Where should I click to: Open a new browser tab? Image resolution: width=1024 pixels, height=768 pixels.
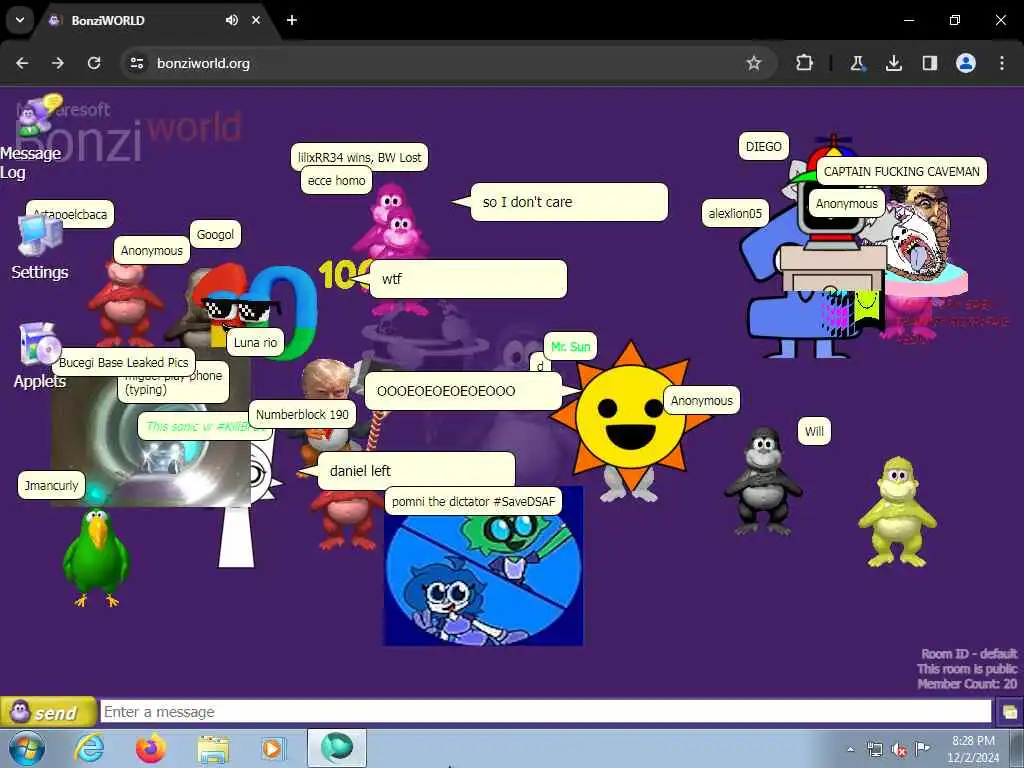[292, 20]
